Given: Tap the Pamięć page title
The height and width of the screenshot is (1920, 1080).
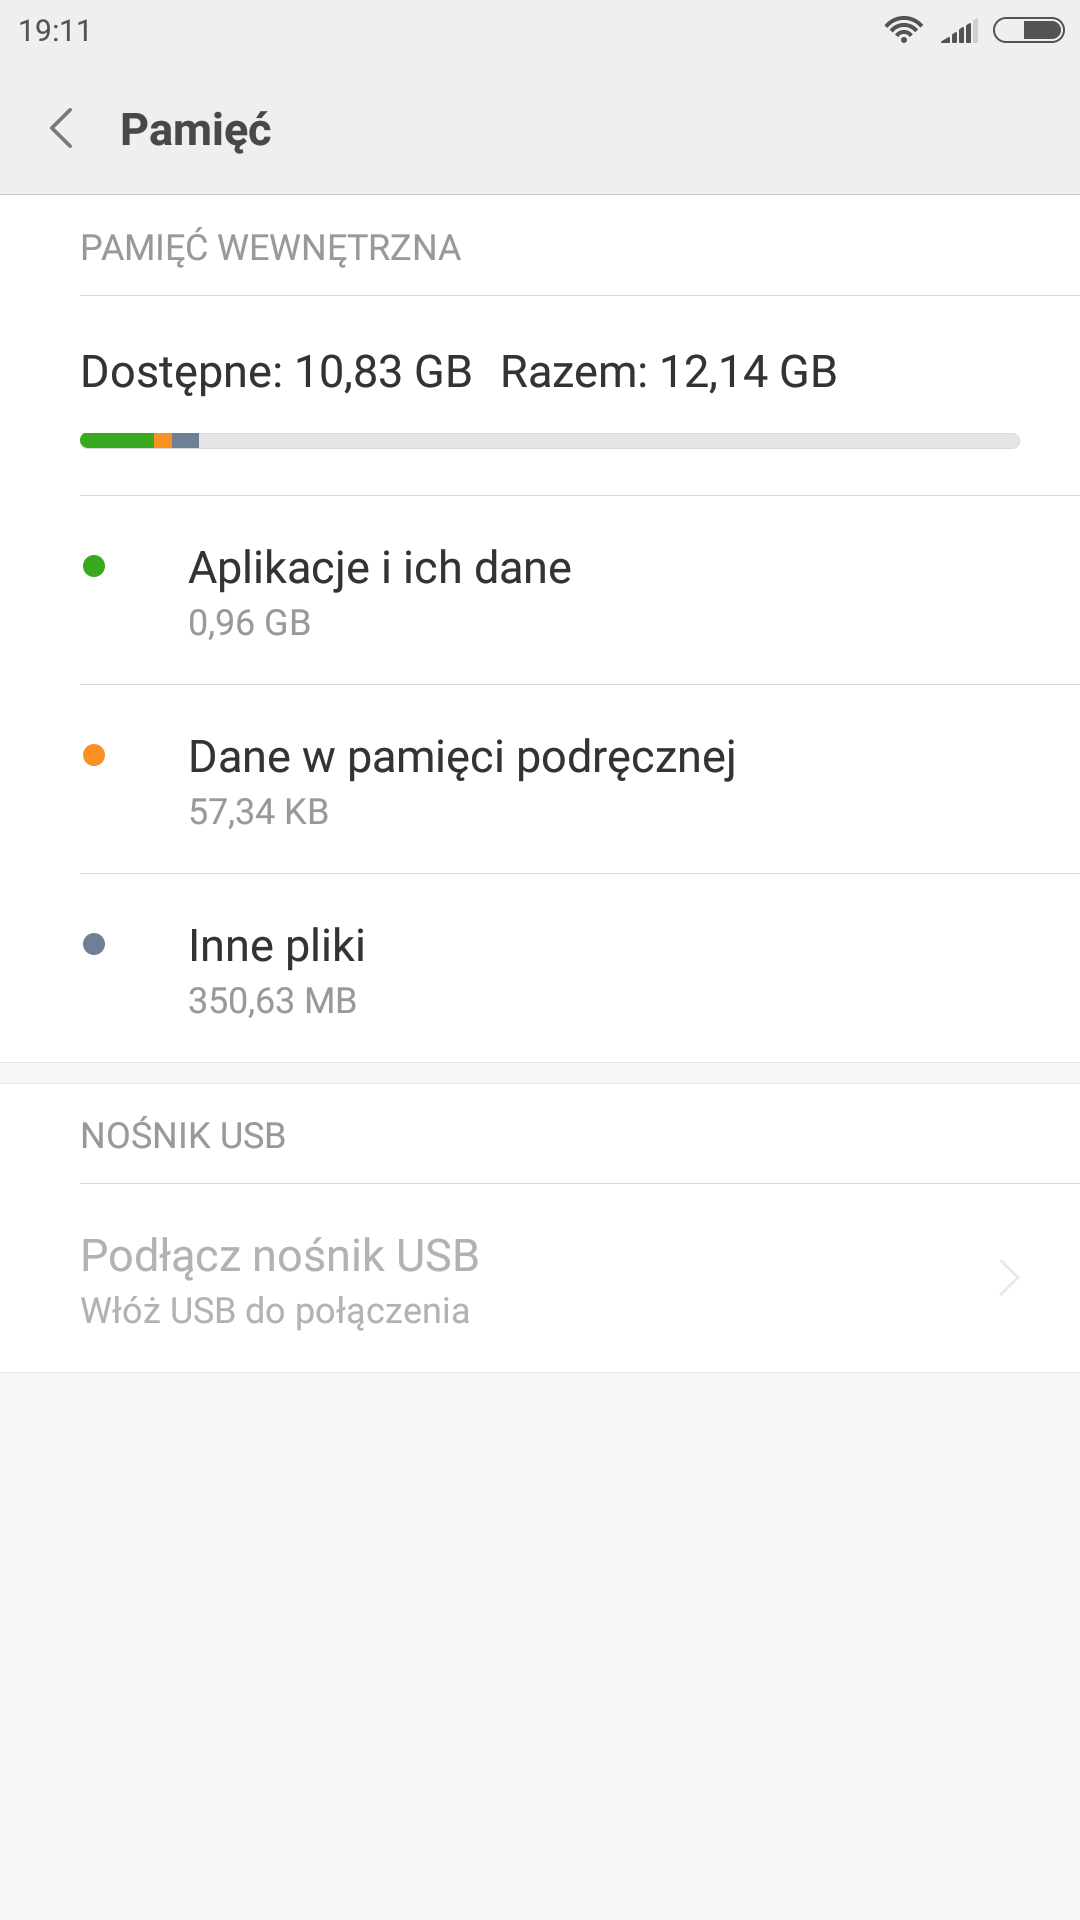Looking at the screenshot, I should tap(196, 130).
